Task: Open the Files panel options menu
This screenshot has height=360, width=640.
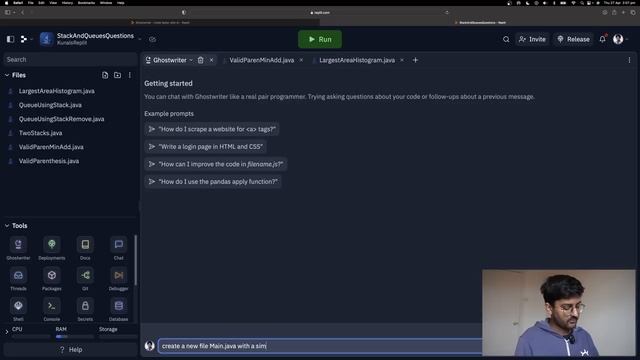Action: coord(130,75)
